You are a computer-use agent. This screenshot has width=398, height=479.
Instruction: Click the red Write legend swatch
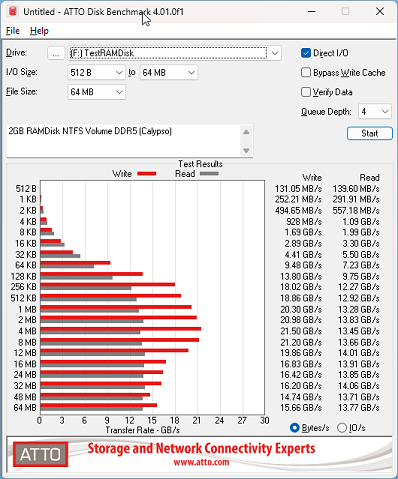click(147, 174)
